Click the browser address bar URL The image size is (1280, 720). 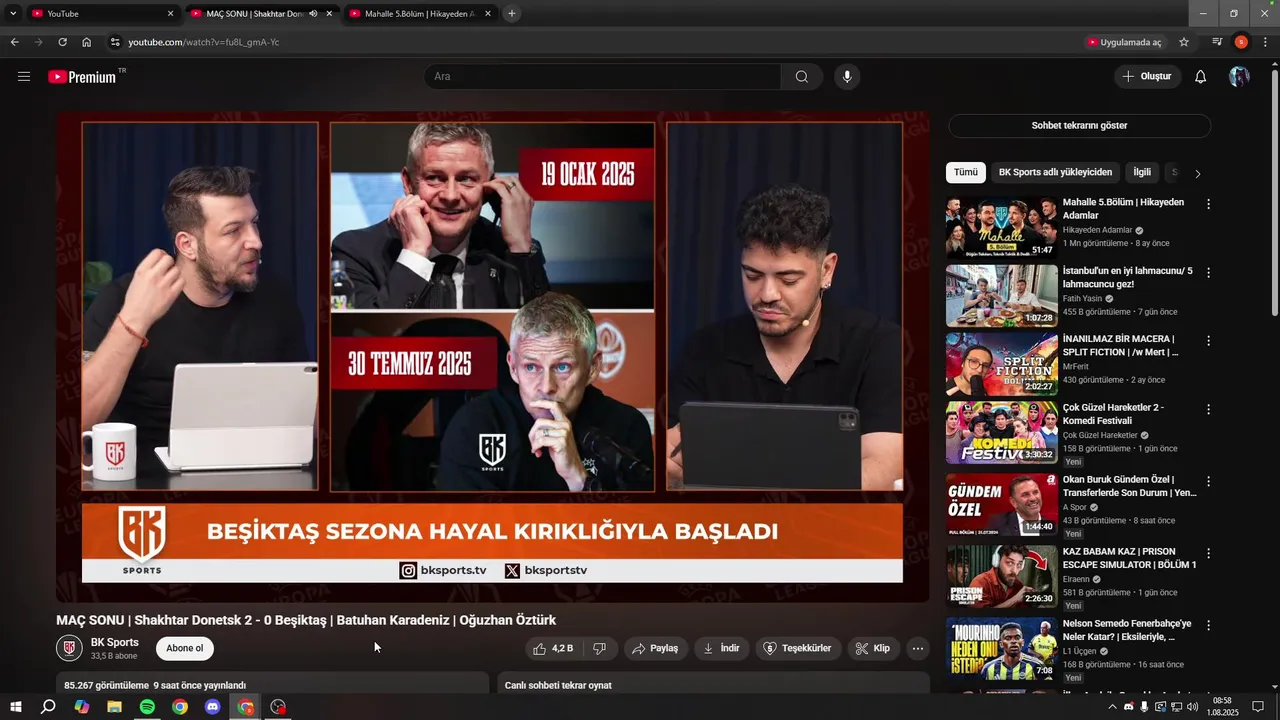pyautogui.click(x=204, y=42)
